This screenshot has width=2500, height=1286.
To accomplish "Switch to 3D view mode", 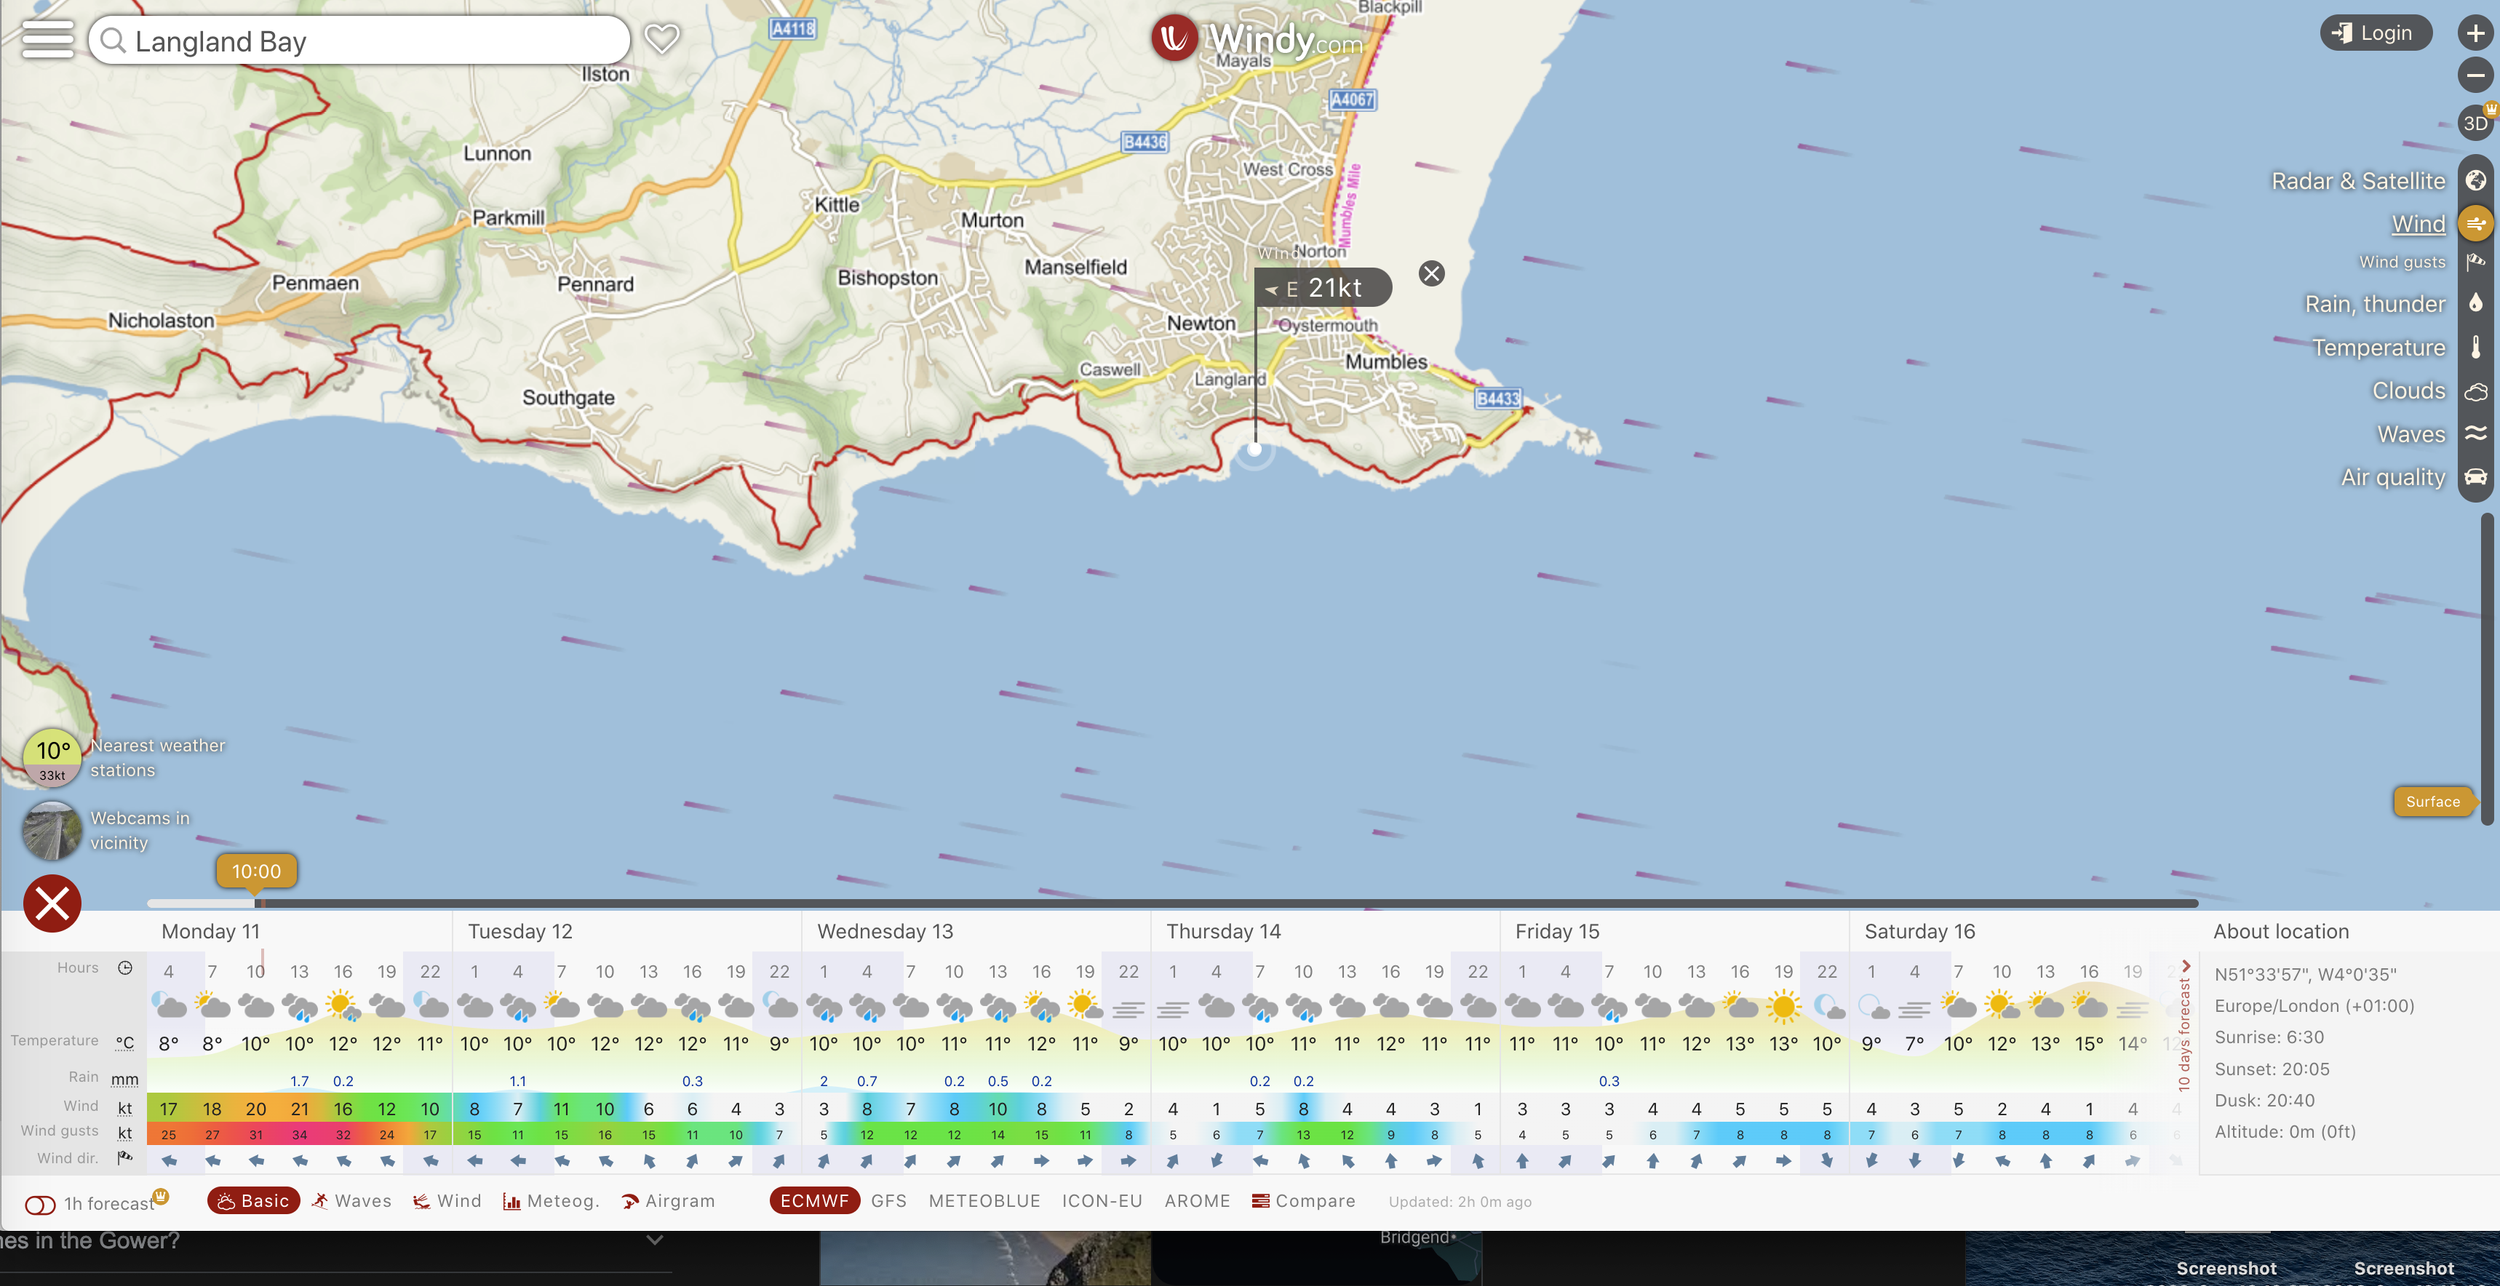I will point(2475,123).
